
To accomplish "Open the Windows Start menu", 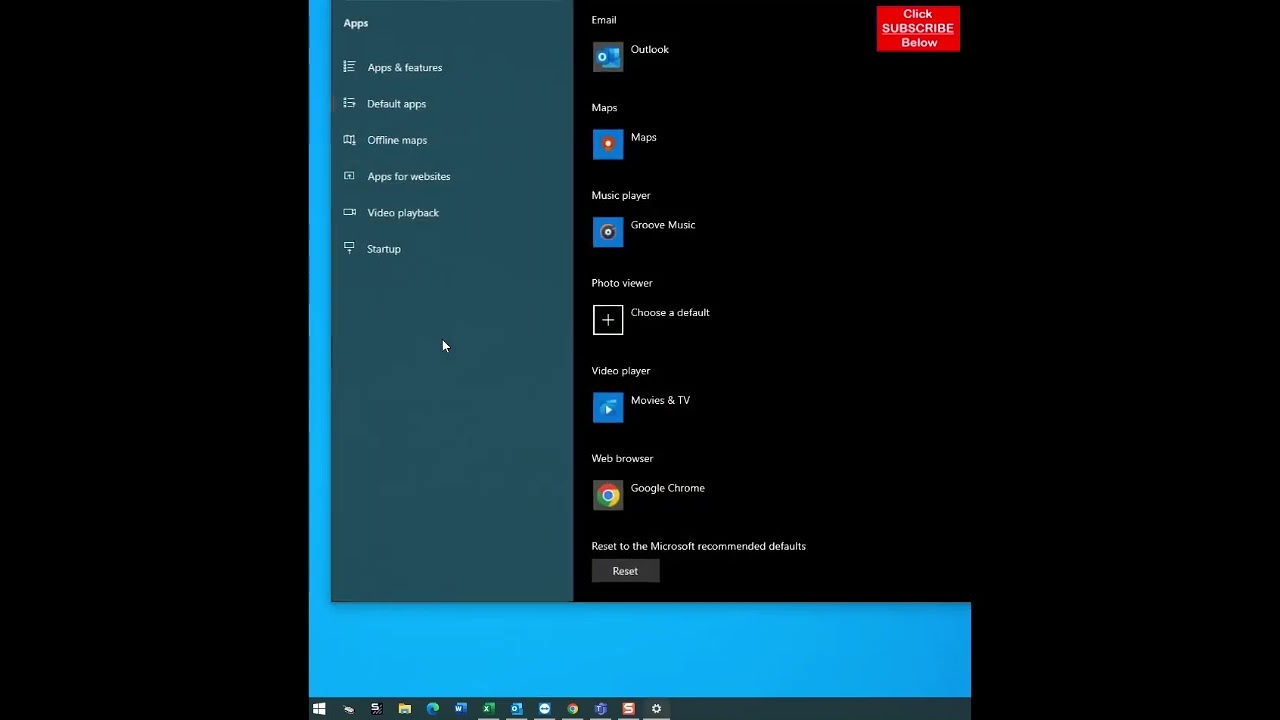I will [x=319, y=708].
